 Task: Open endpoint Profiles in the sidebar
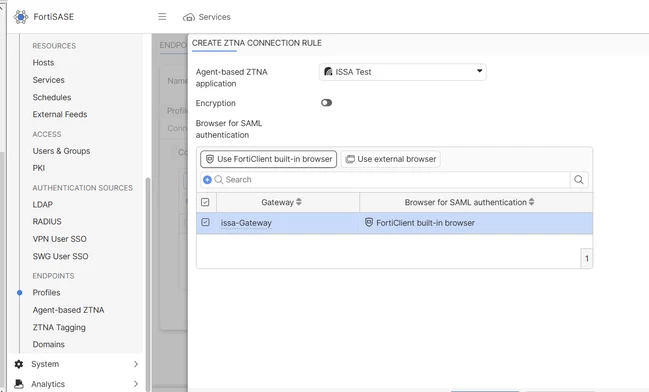point(46,293)
